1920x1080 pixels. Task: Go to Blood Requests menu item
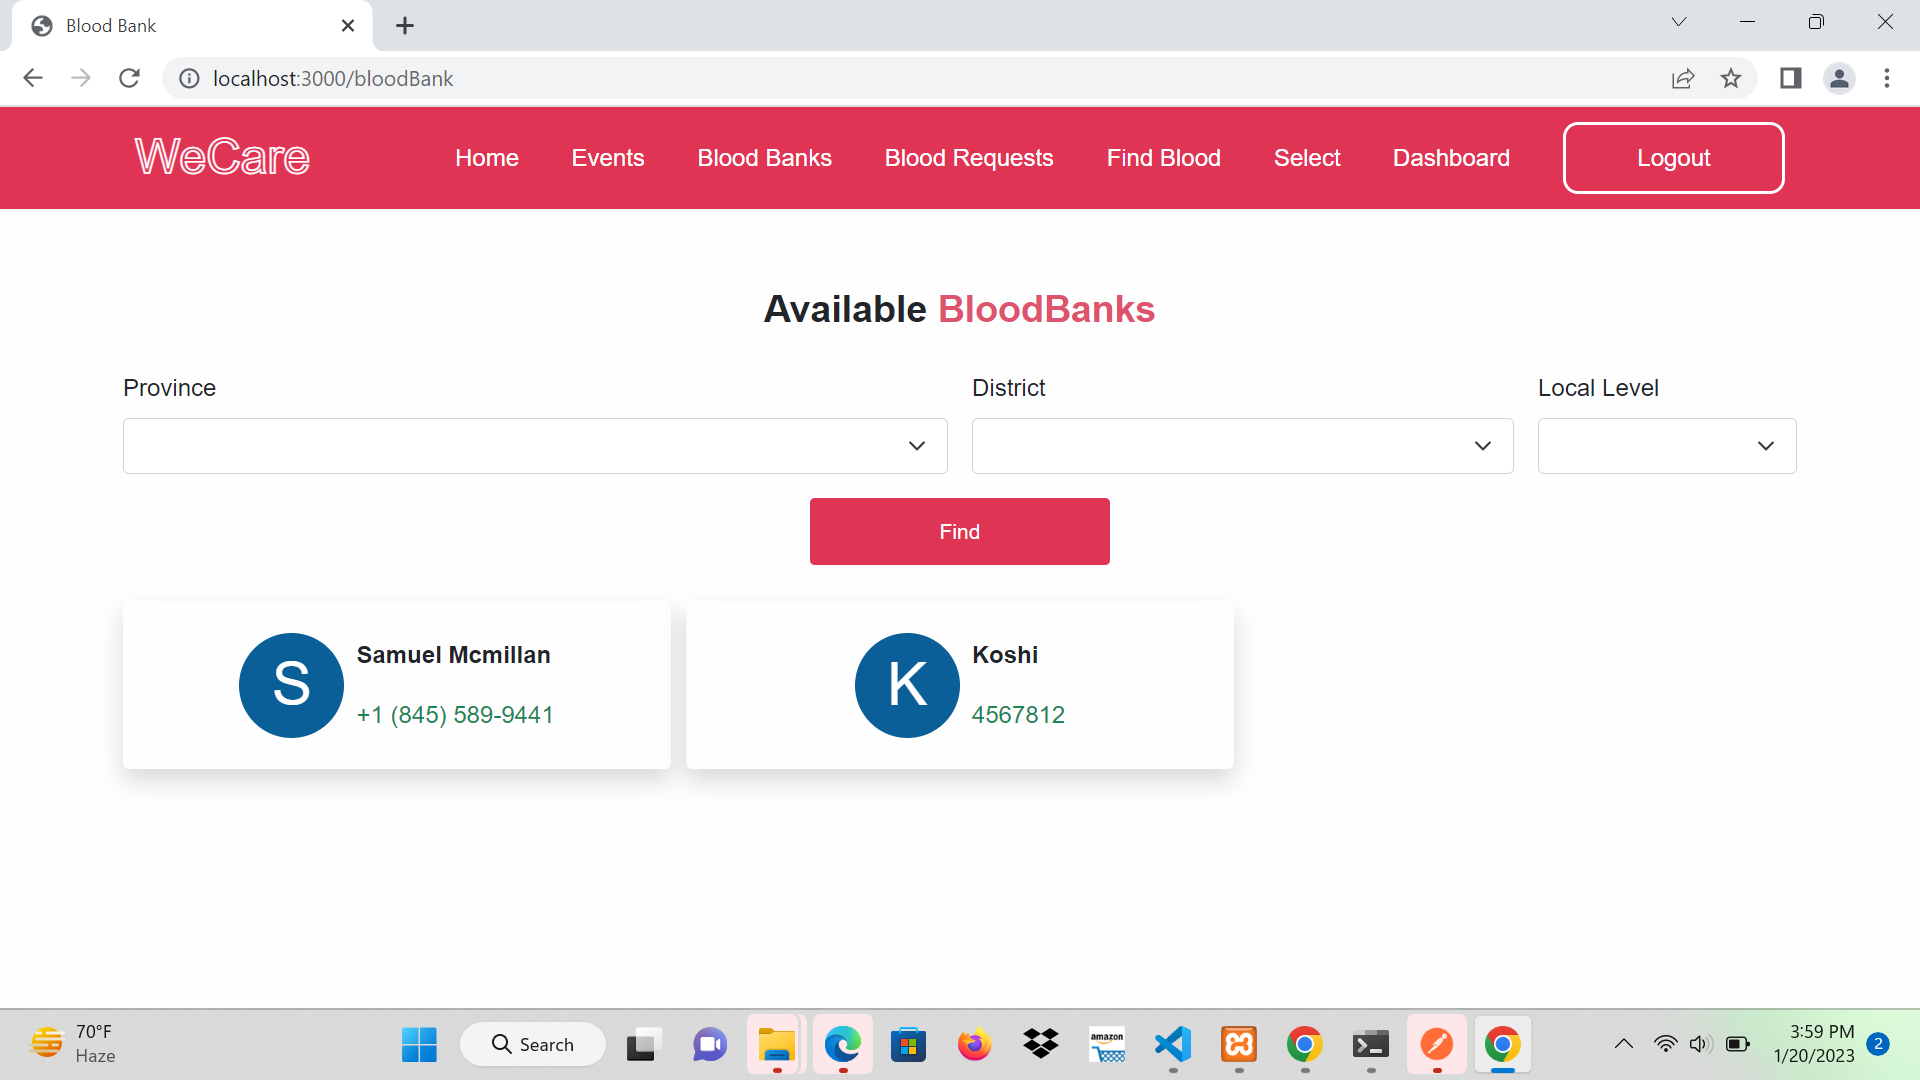click(x=968, y=158)
